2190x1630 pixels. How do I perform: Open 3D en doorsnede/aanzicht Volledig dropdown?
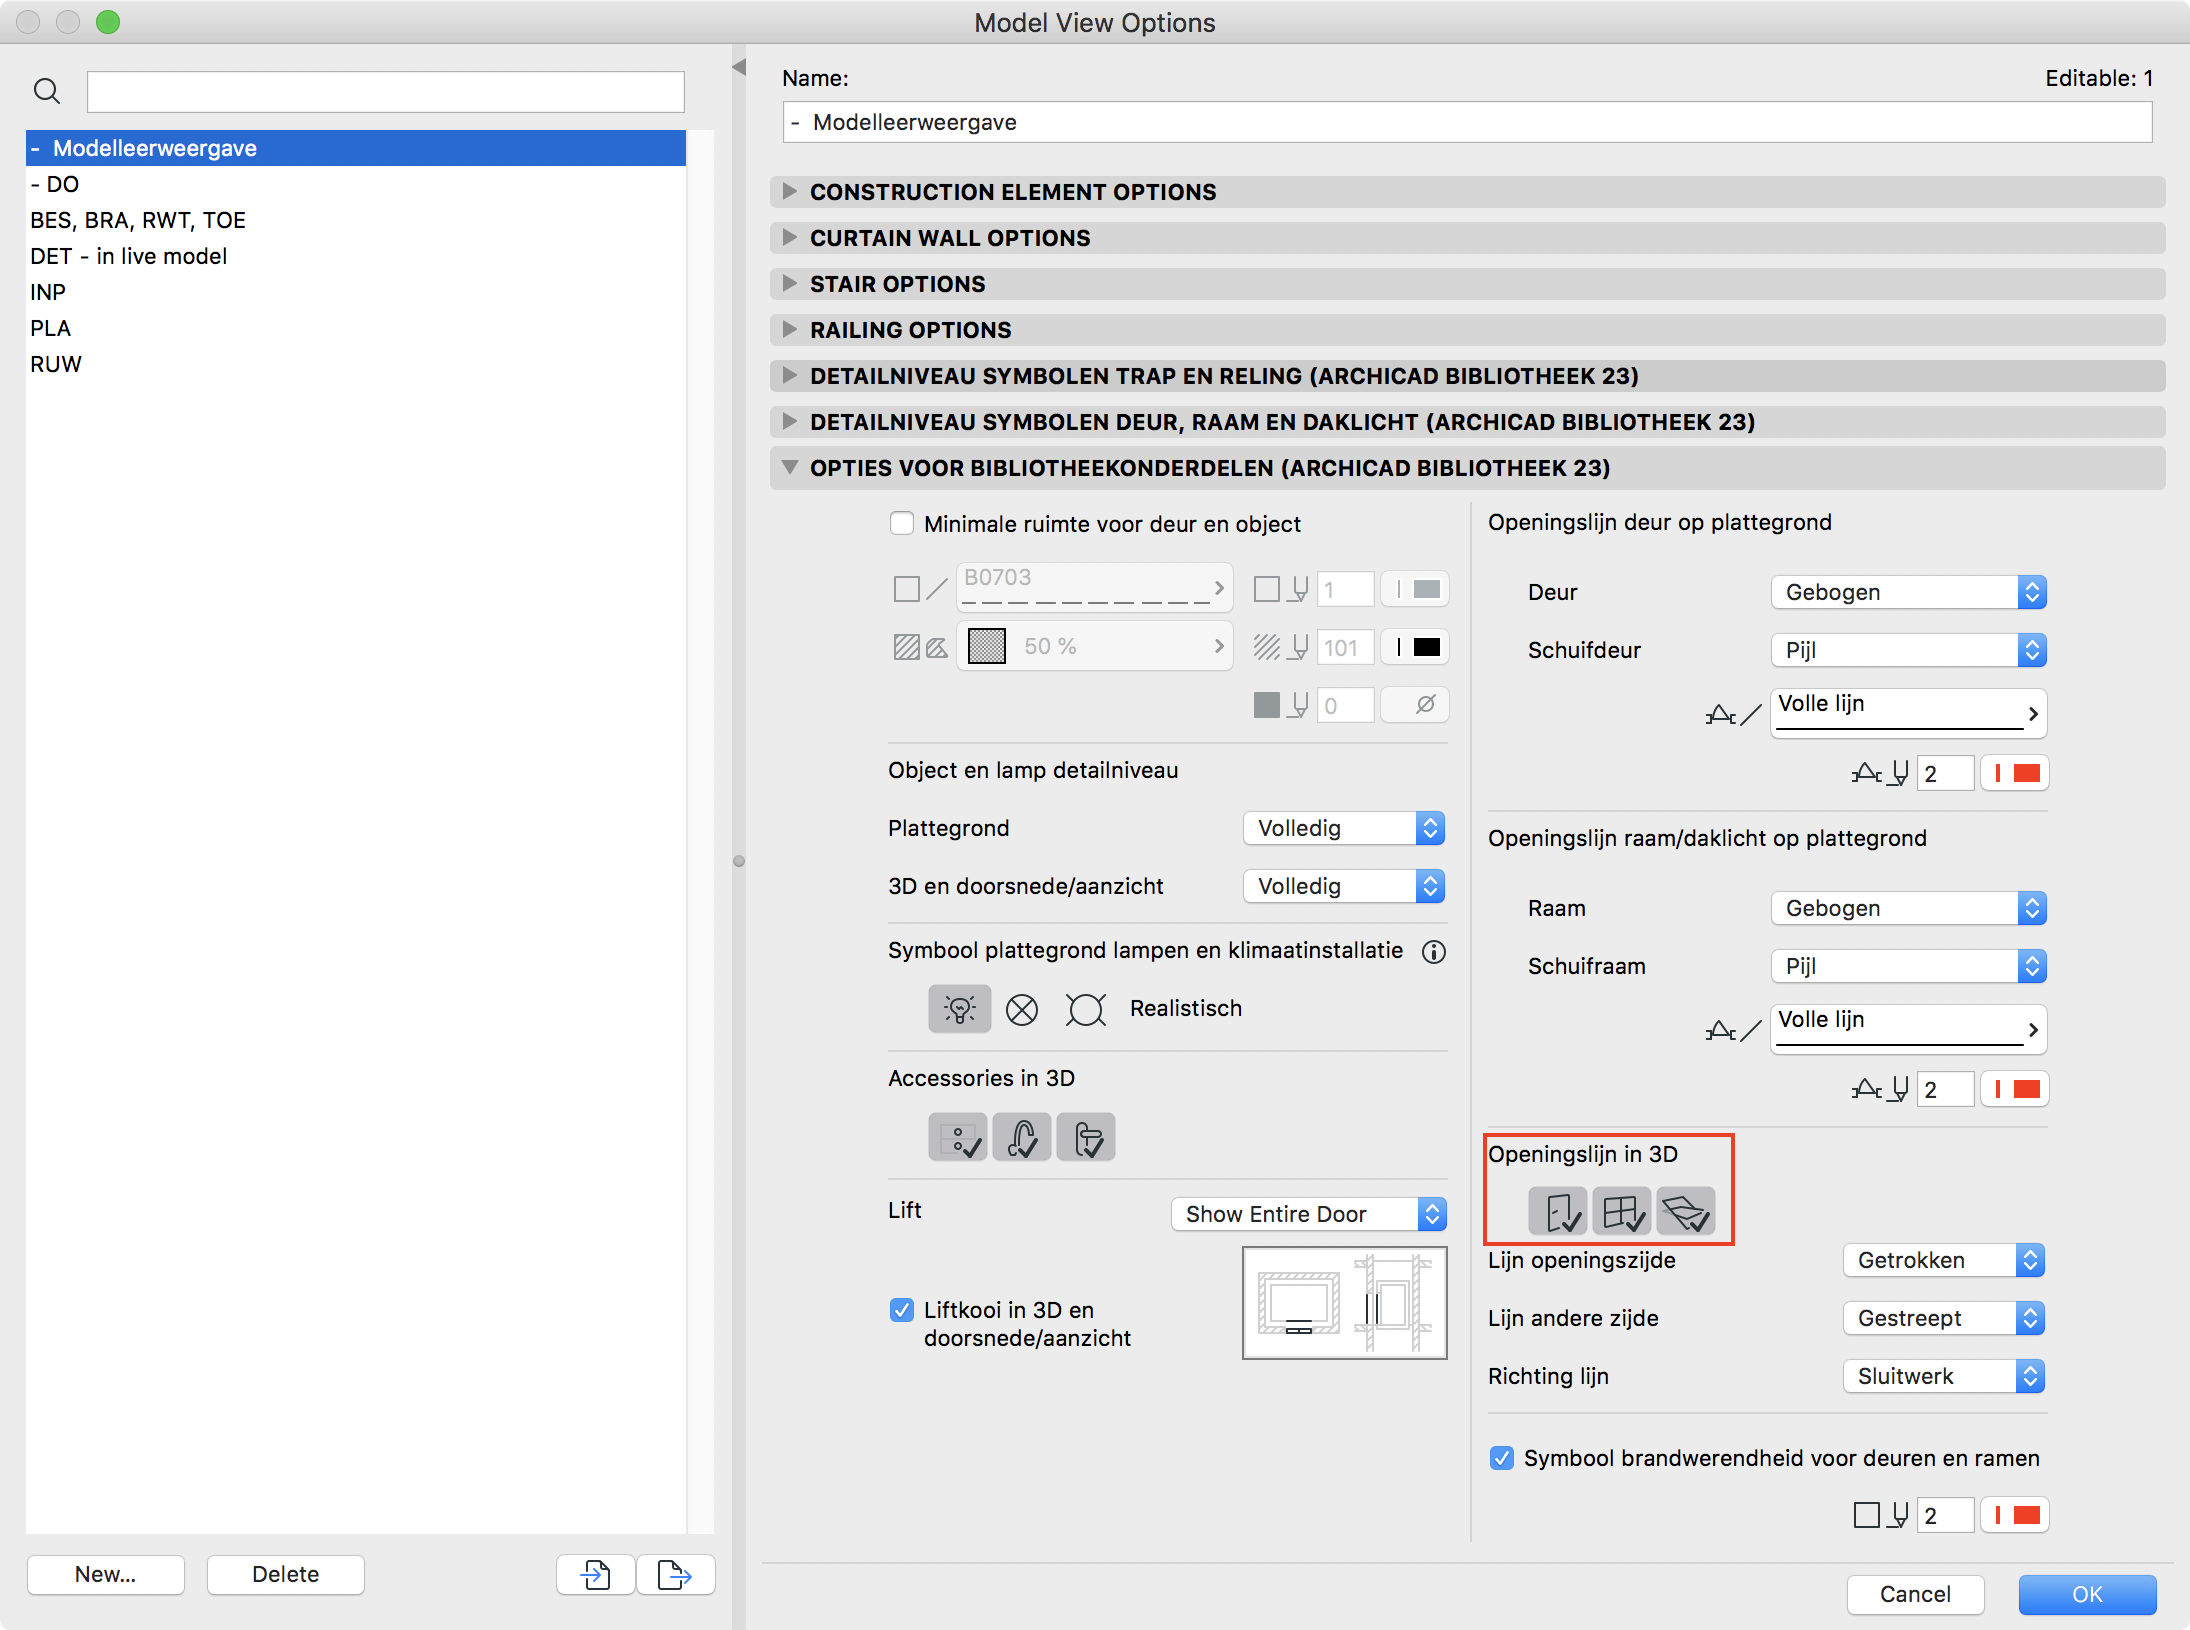click(1344, 886)
